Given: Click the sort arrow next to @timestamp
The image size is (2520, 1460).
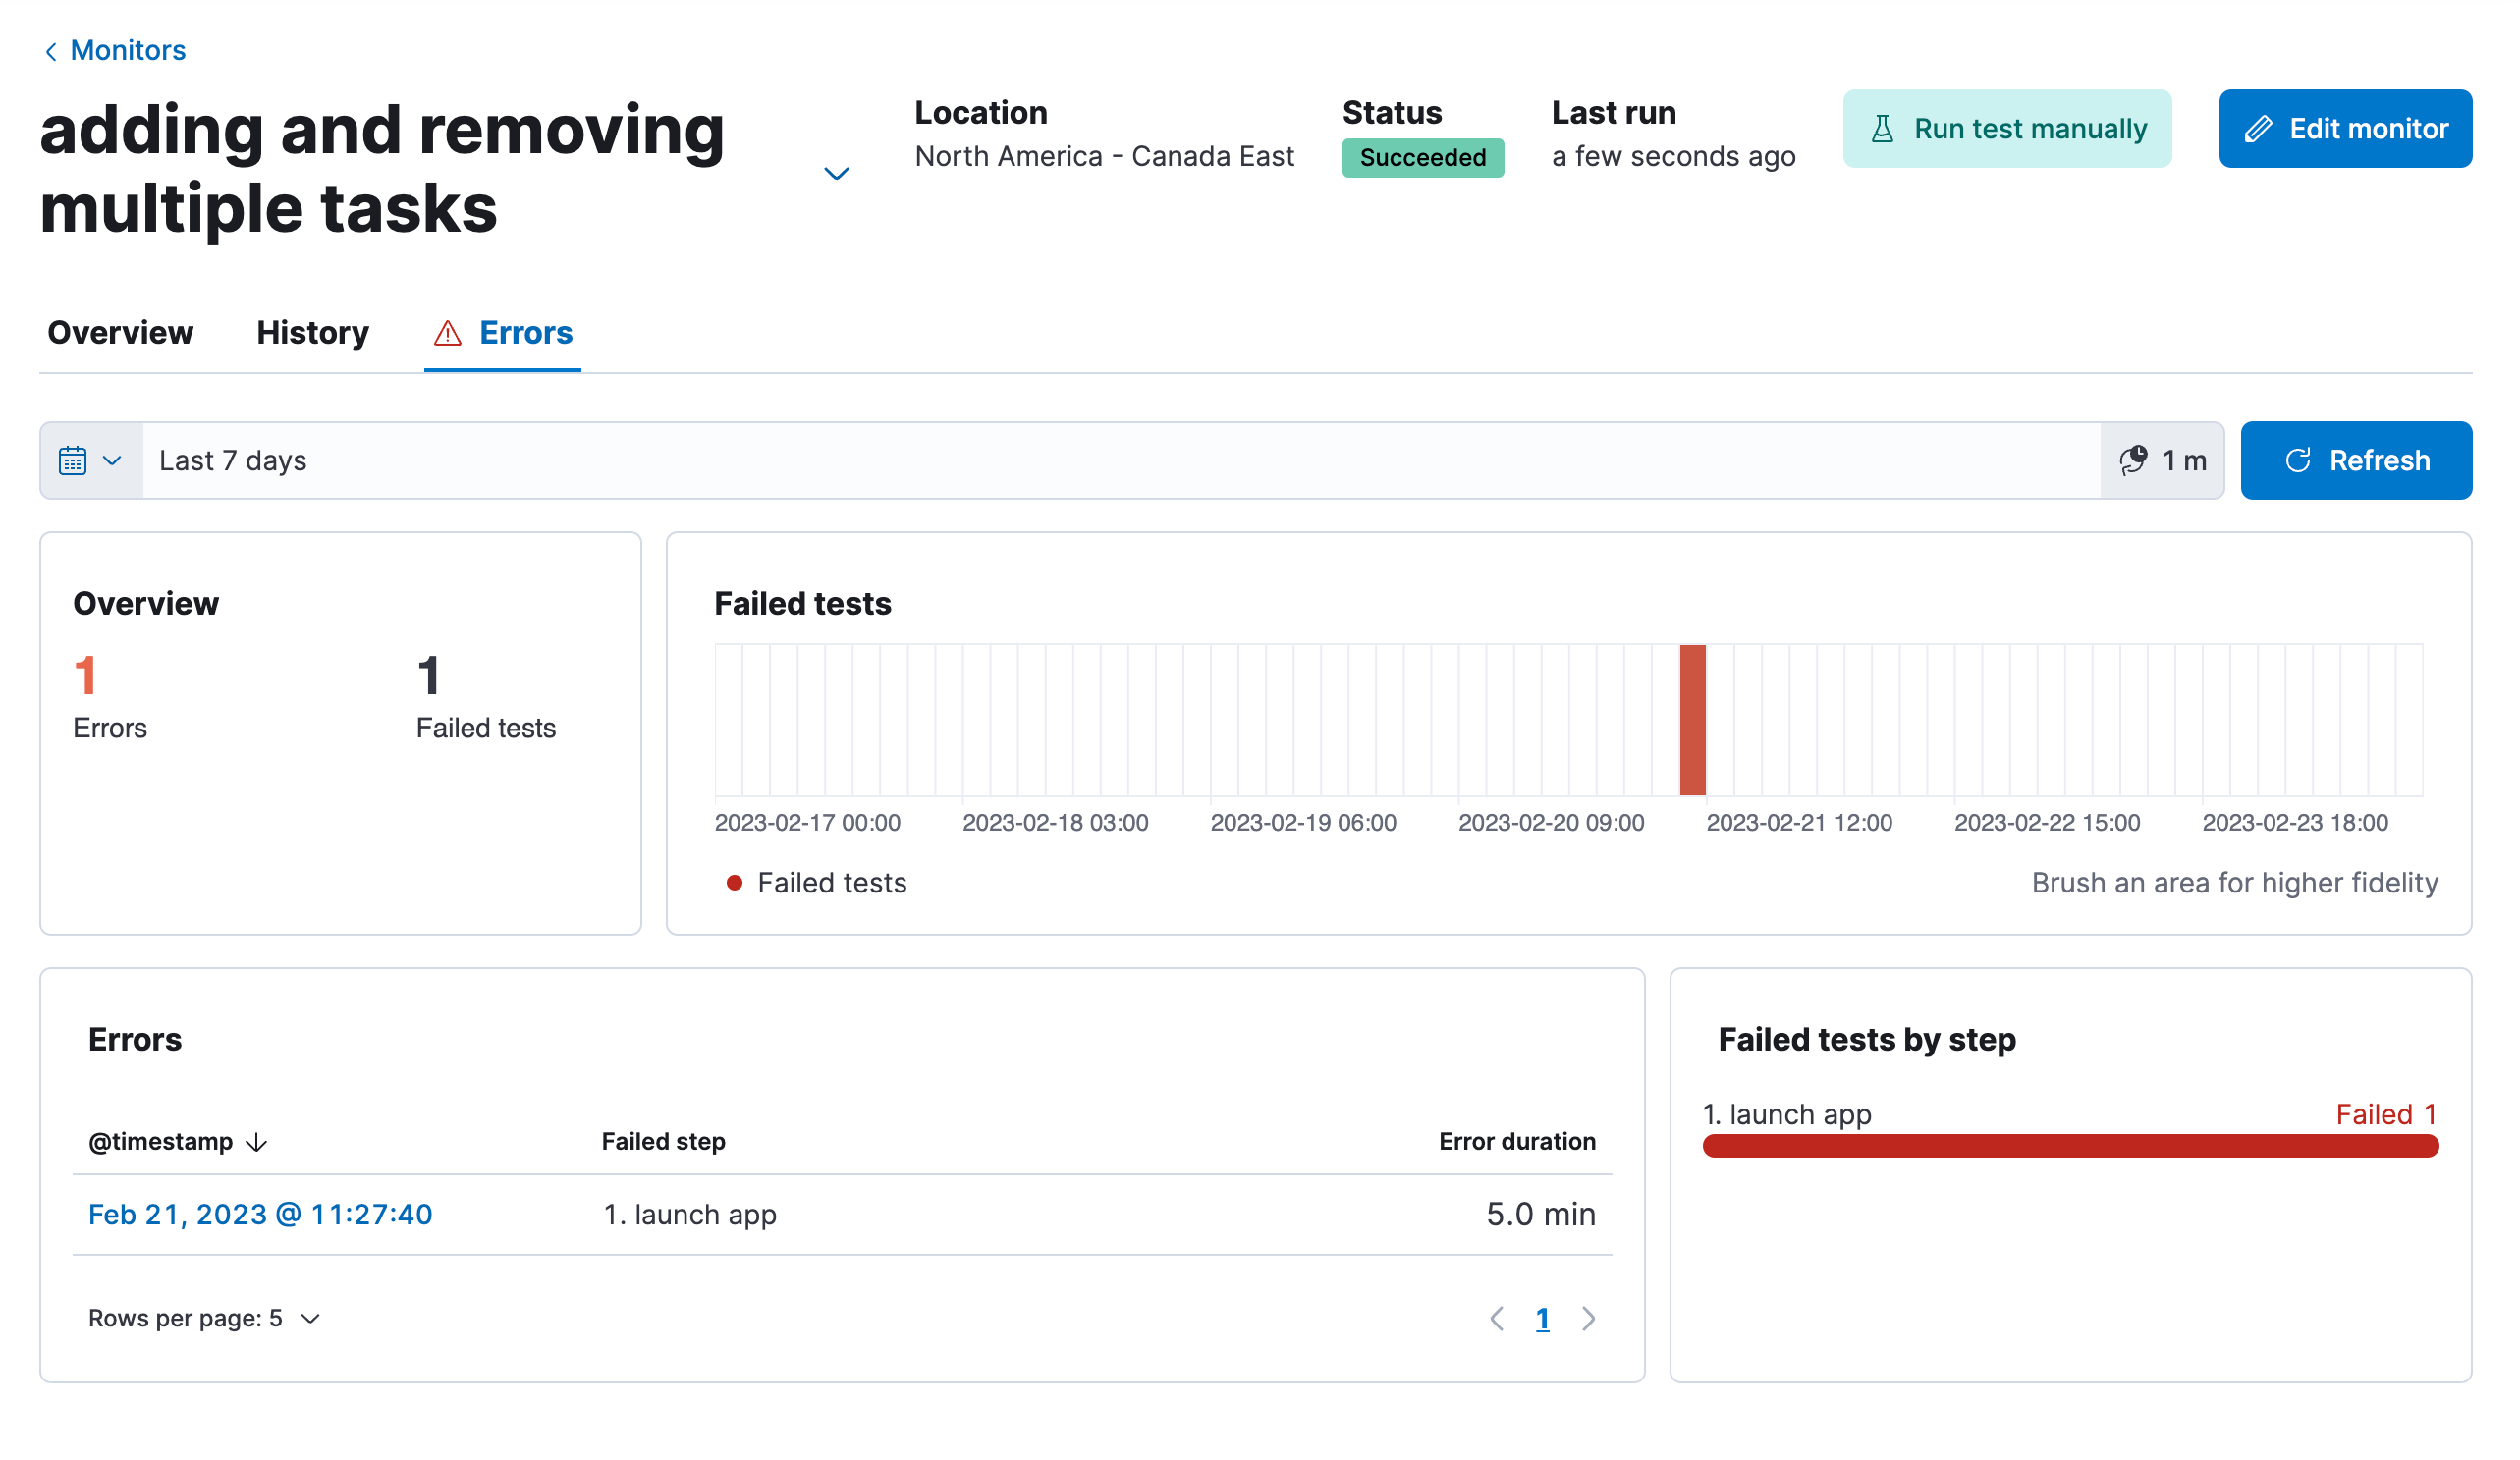Looking at the screenshot, I should click(257, 1142).
